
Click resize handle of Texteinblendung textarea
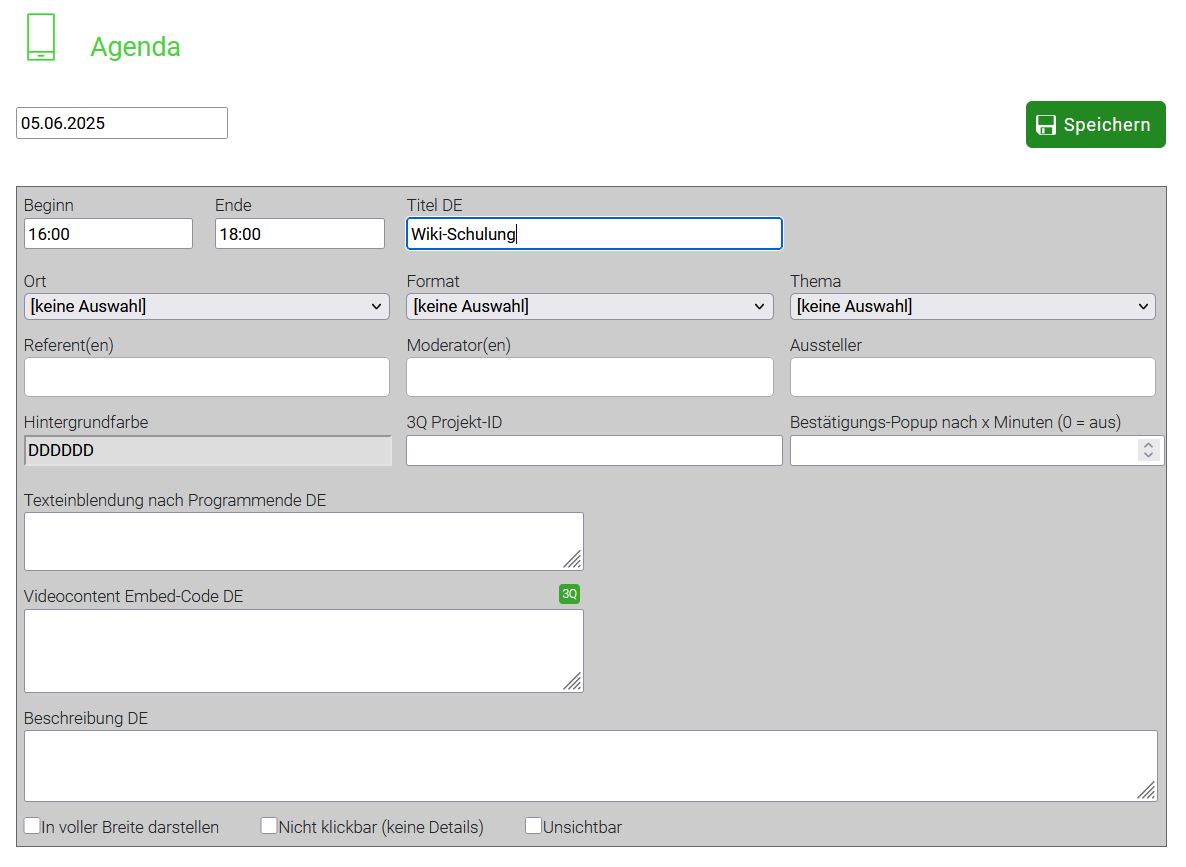click(572, 559)
